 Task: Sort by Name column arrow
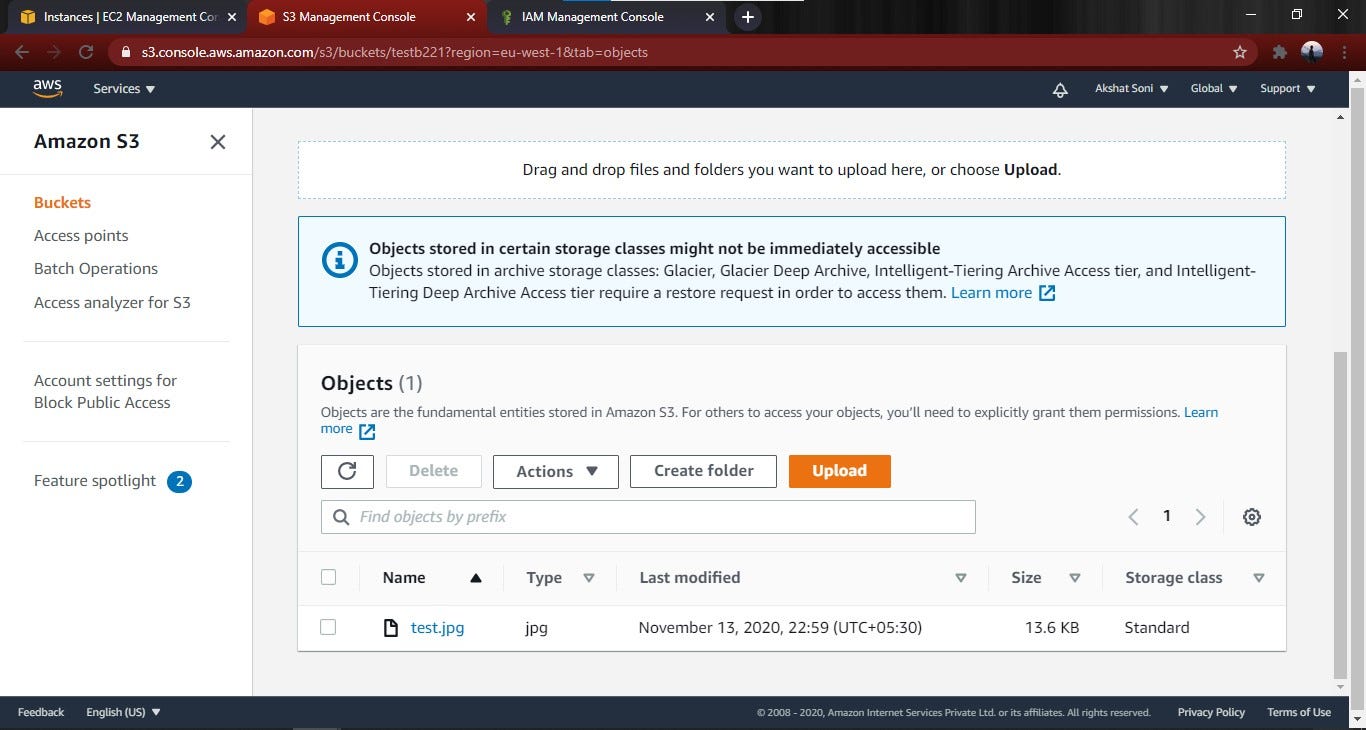[476, 578]
